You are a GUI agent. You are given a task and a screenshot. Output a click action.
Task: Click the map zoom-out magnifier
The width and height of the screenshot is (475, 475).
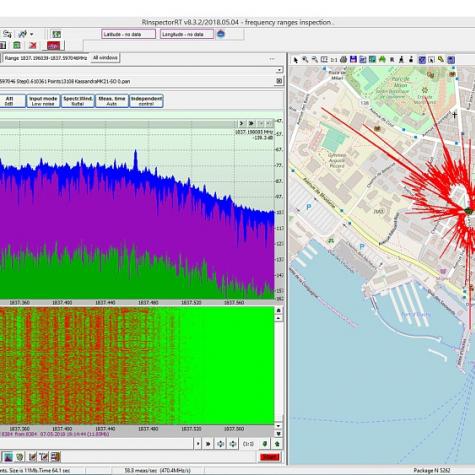point(314,60)
